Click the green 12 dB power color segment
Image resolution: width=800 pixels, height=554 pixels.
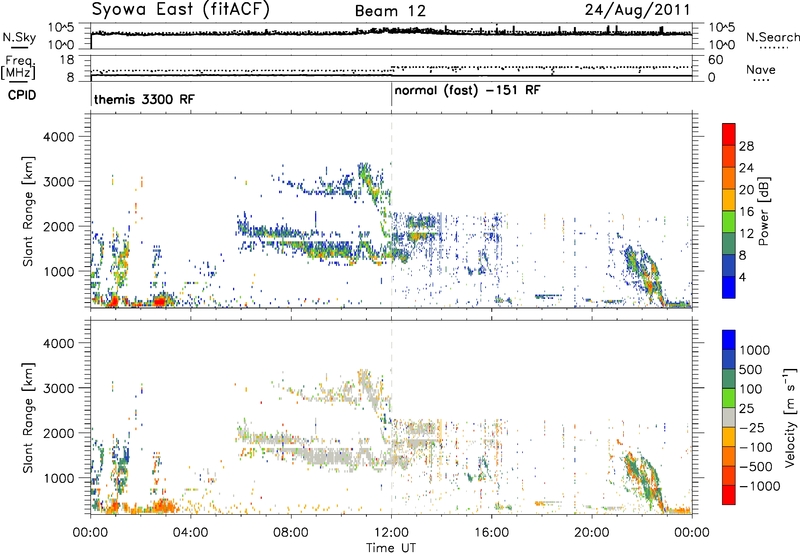729,221
